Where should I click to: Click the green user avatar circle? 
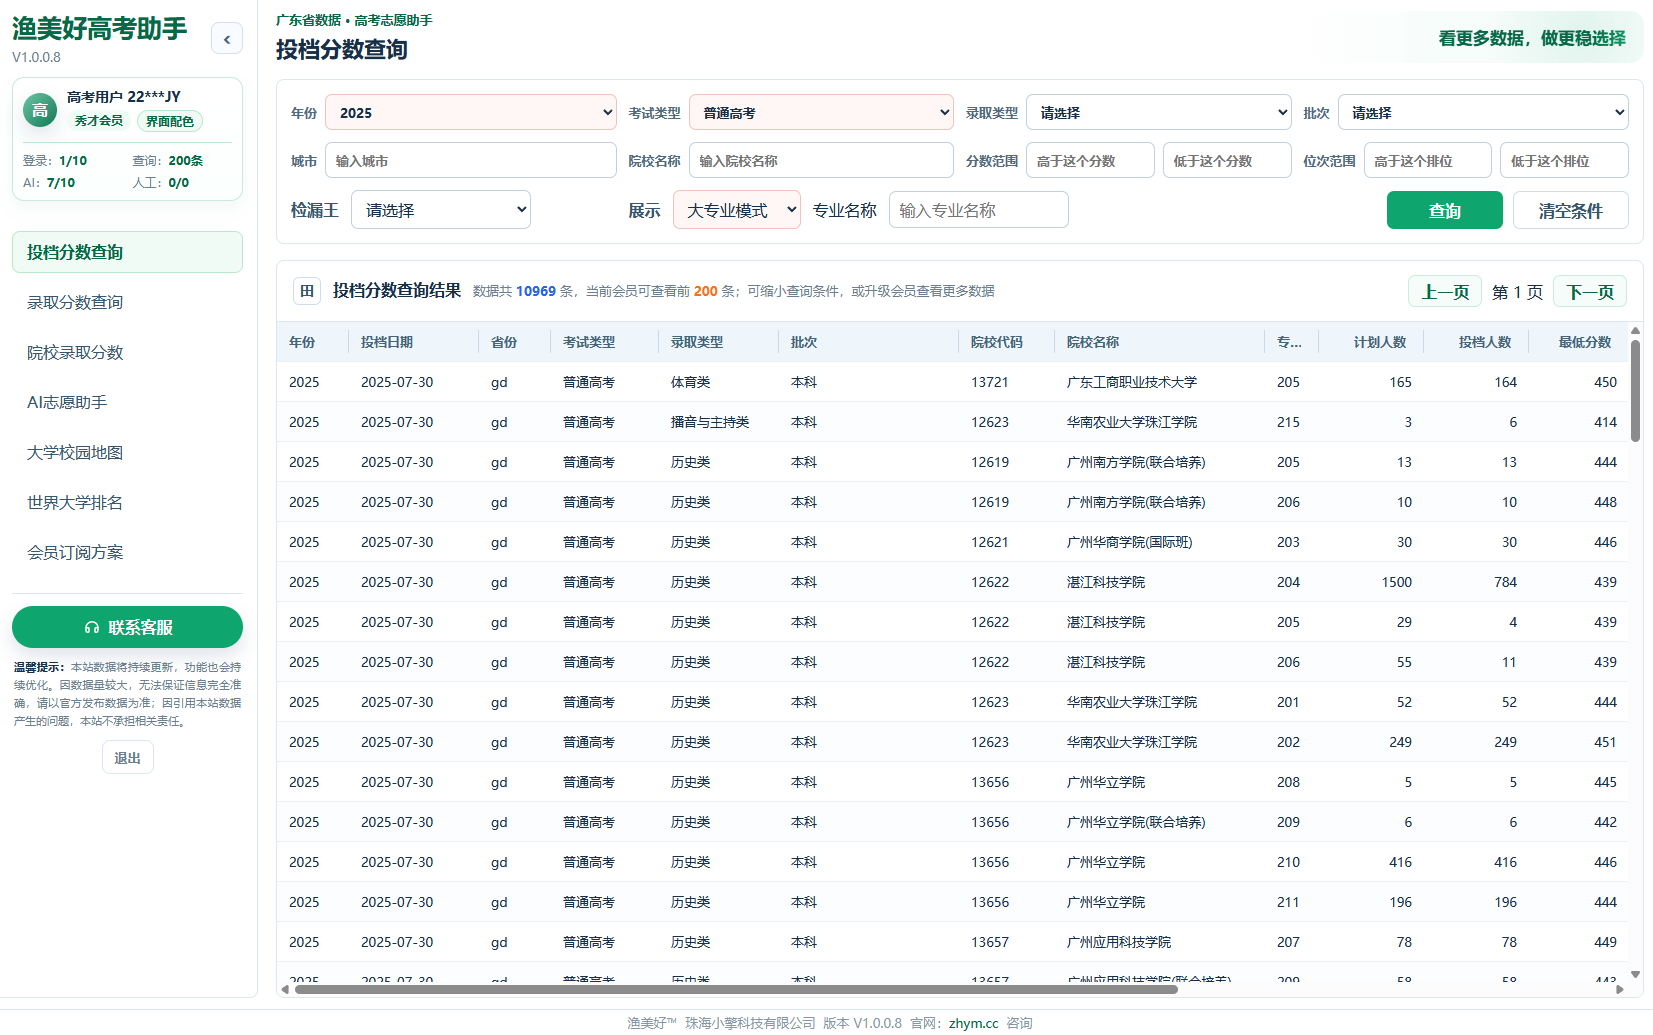click(x=39, y=110)
